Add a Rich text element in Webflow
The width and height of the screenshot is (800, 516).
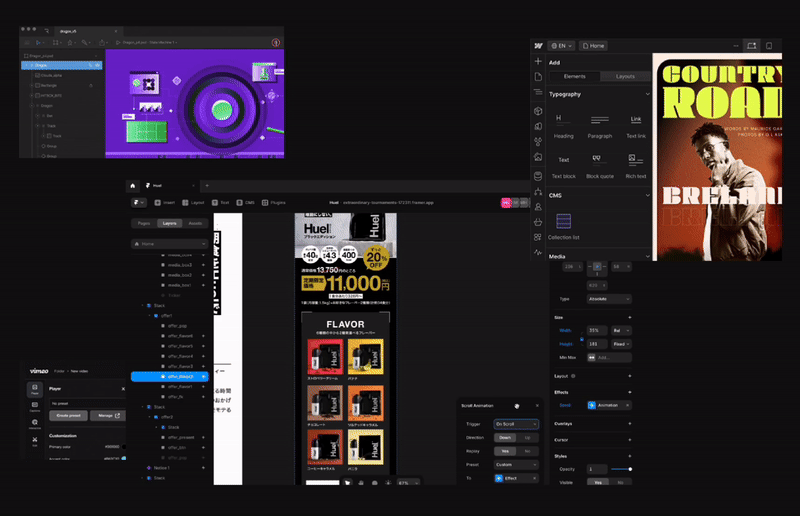(x=636, y=166)
